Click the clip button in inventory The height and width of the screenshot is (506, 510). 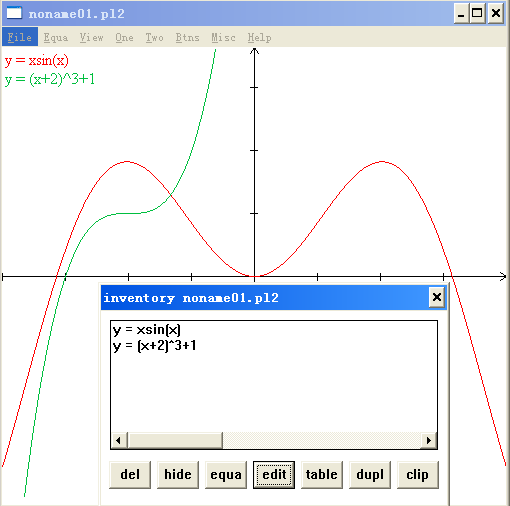pos(418,475)
